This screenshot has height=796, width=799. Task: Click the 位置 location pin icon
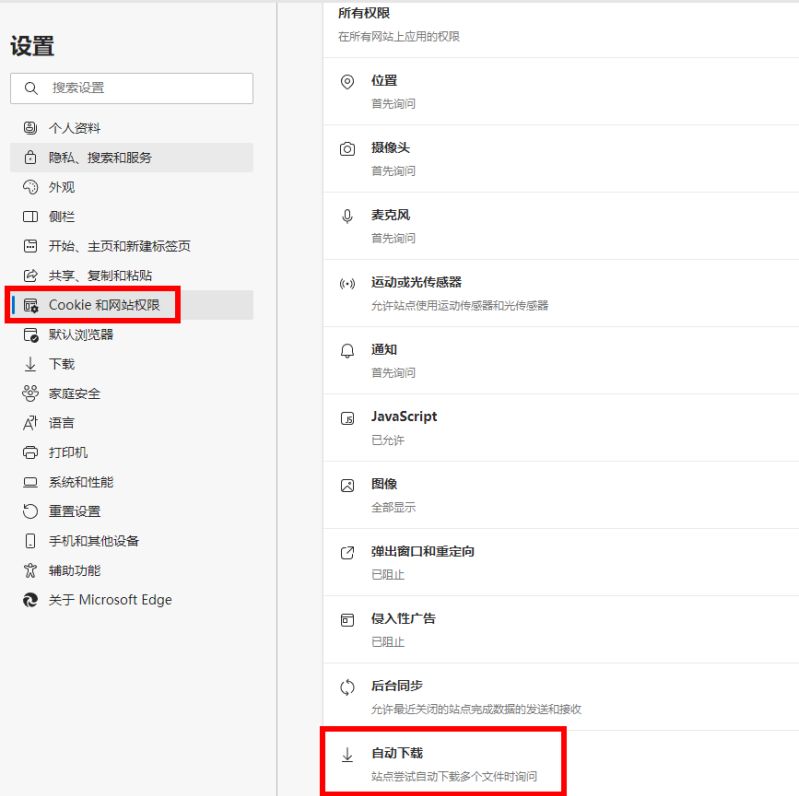point(347,82)
